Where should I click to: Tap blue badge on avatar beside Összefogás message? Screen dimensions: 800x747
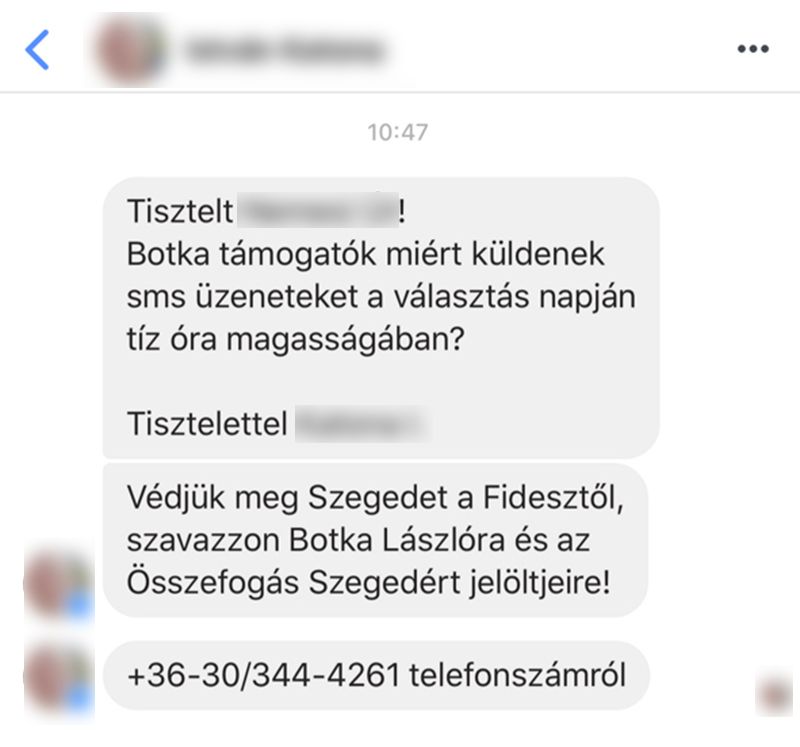point(80,607)
